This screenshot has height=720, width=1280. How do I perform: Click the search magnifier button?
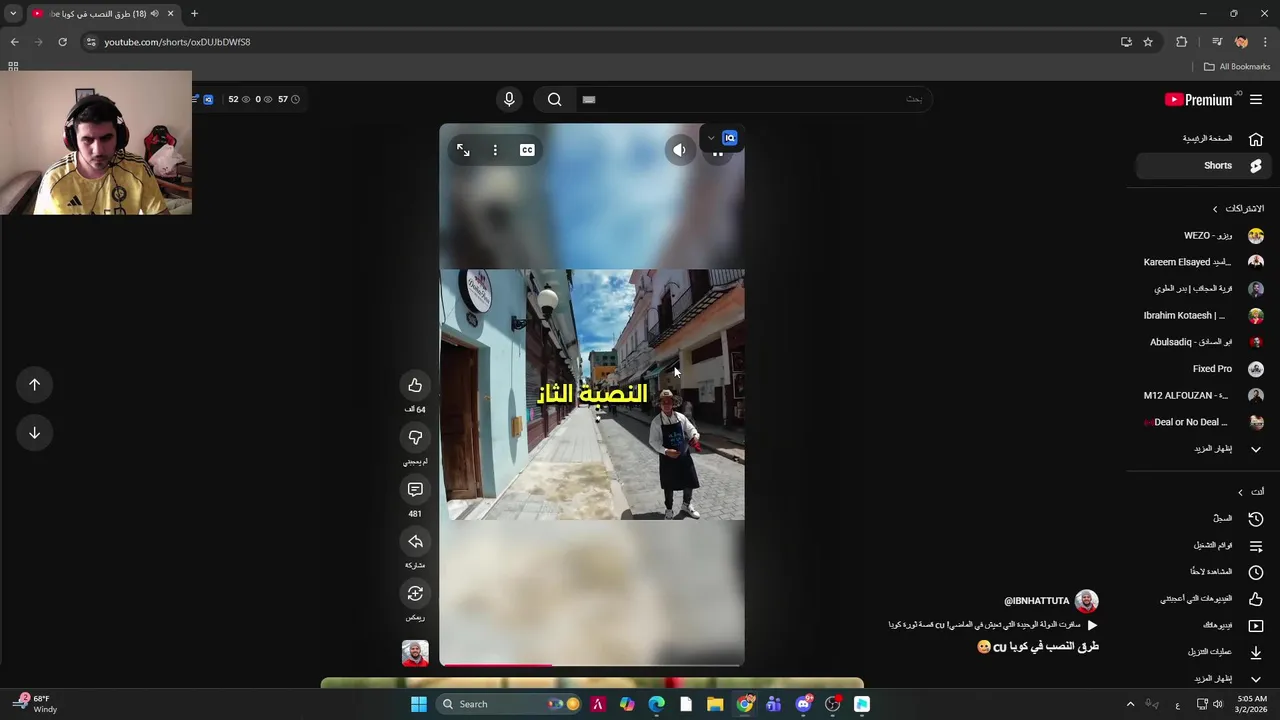click(555, 99)
